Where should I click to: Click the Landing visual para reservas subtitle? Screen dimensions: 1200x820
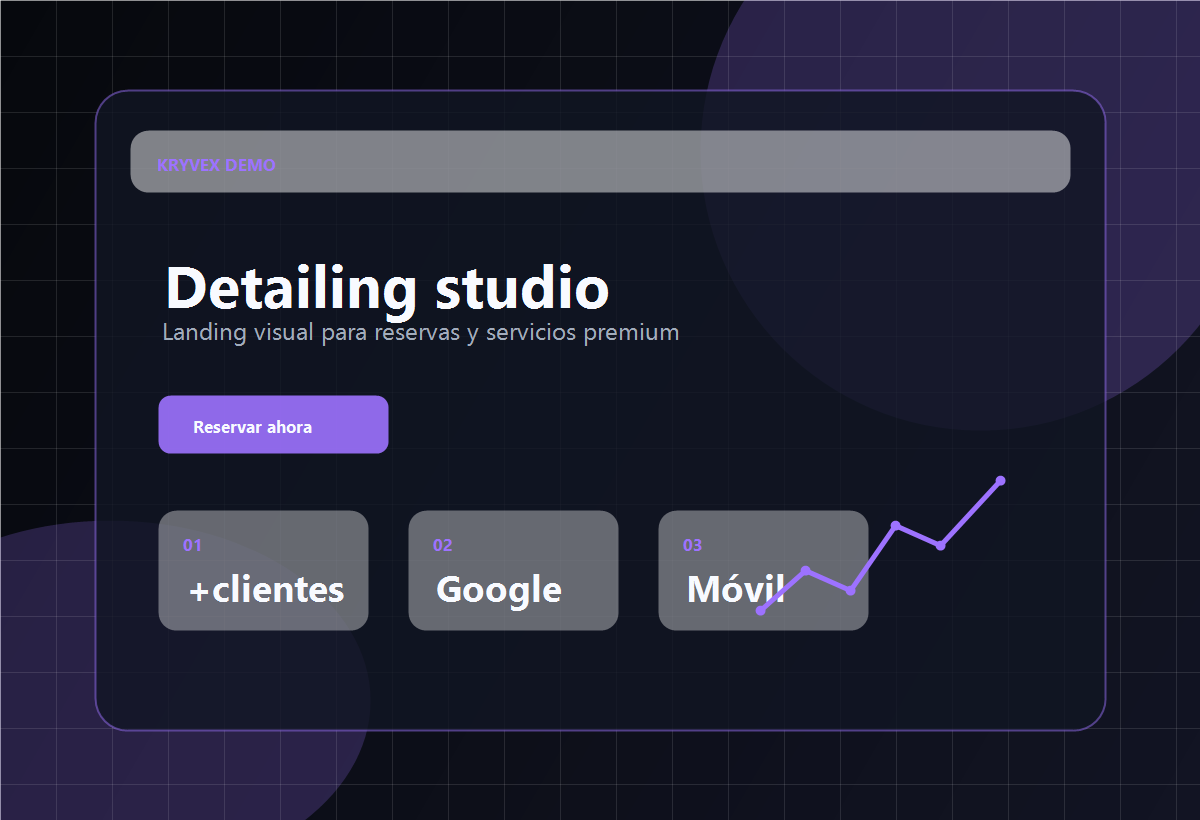tap(421, 332)
